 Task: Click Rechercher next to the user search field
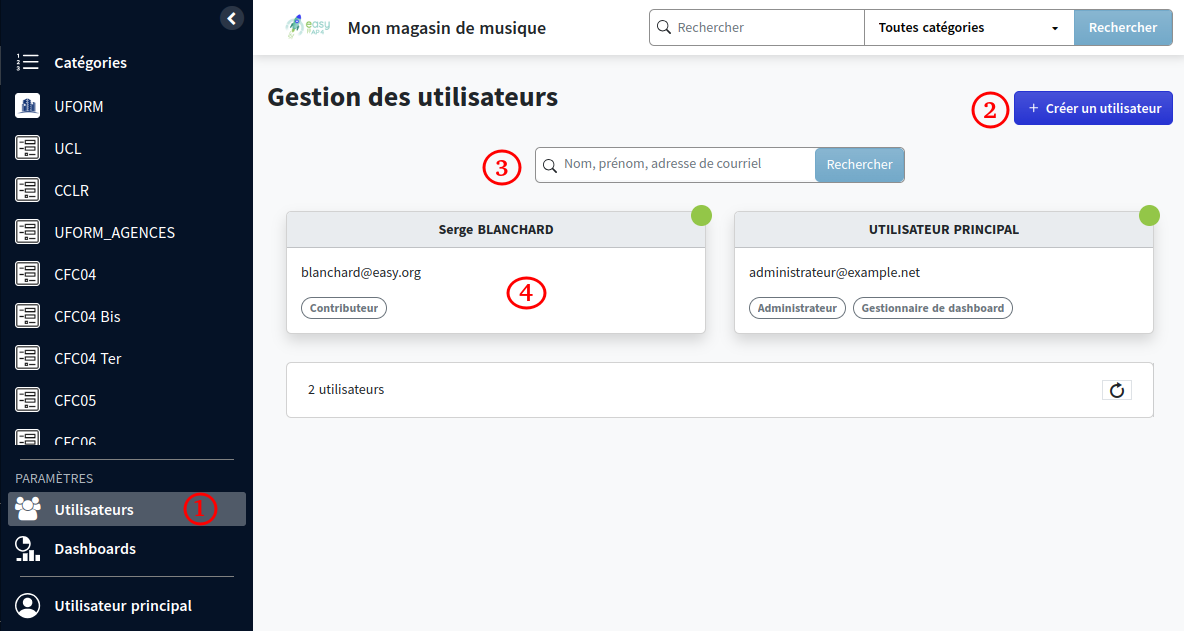point(859,164)
